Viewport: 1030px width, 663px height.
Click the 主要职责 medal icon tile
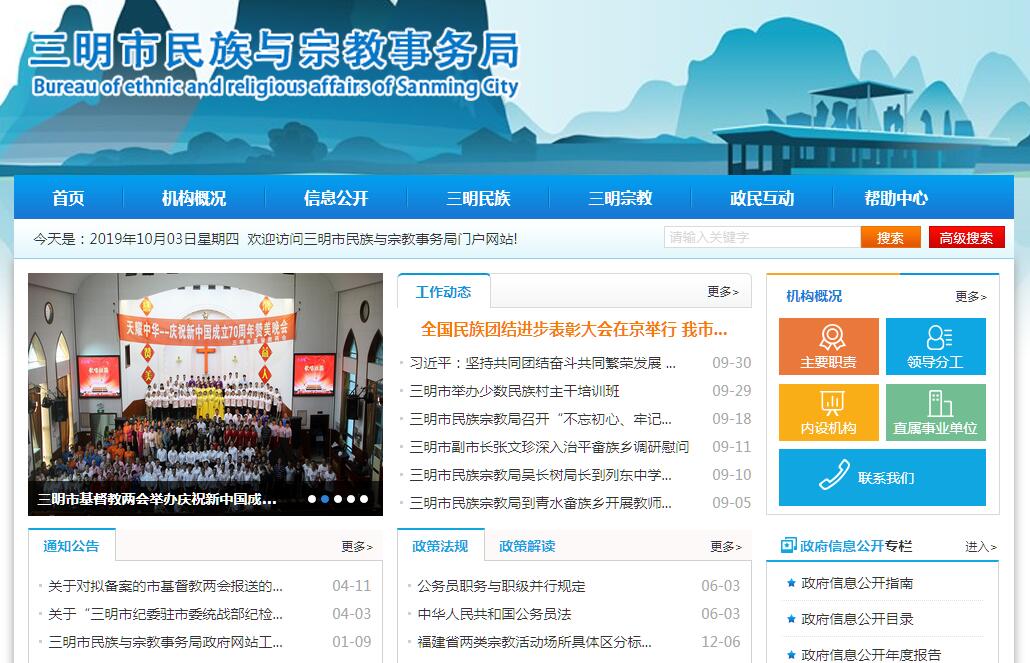(828, 346)
